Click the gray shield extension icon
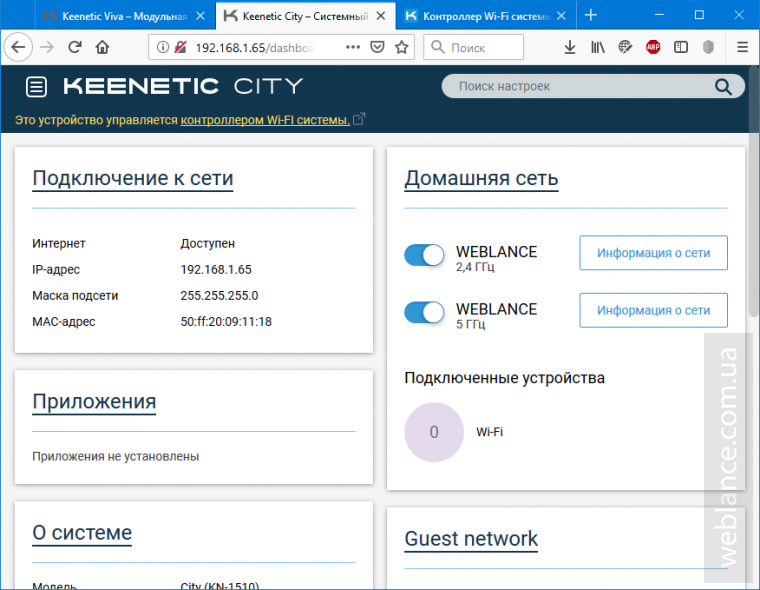Image resolution: width=760 pixels, height=590 pixels. 708,47
